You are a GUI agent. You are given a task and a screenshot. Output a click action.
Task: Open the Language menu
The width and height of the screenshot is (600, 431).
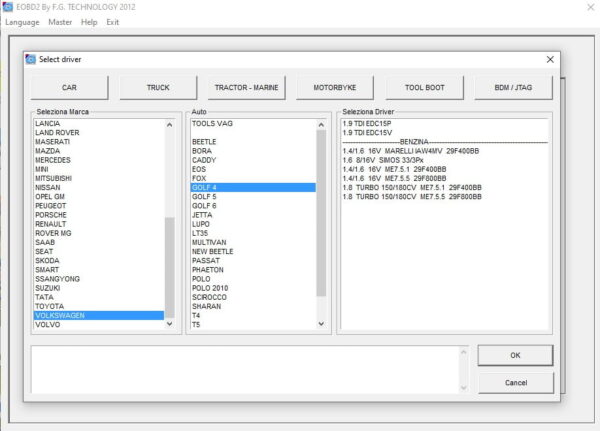(22, 22)
